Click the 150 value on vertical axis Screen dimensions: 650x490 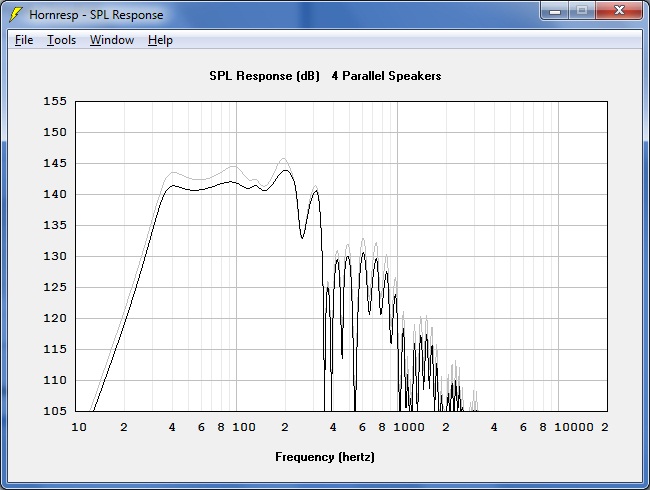click(55, 132)
